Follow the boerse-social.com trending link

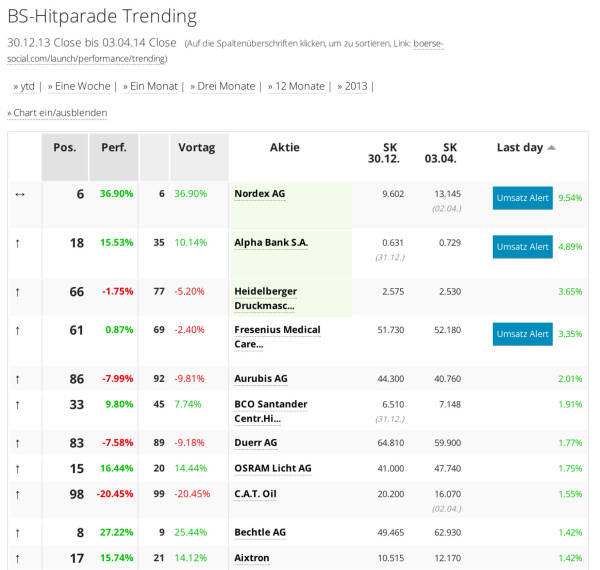[x=225, y=51]
